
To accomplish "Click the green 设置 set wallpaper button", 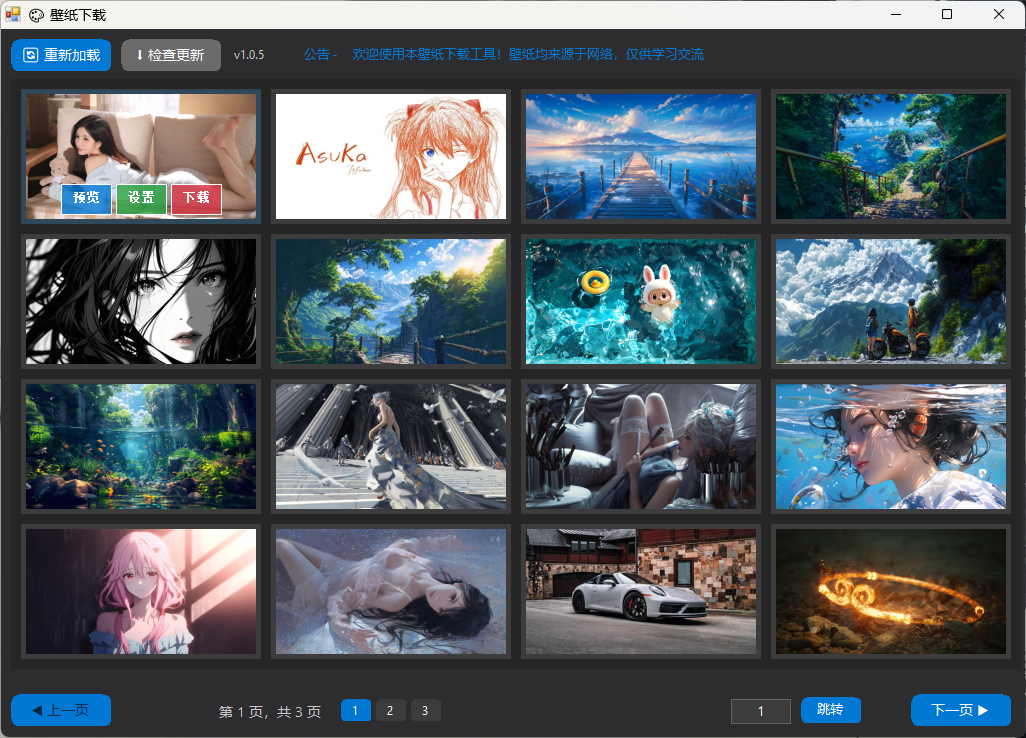I will (141, 199).
